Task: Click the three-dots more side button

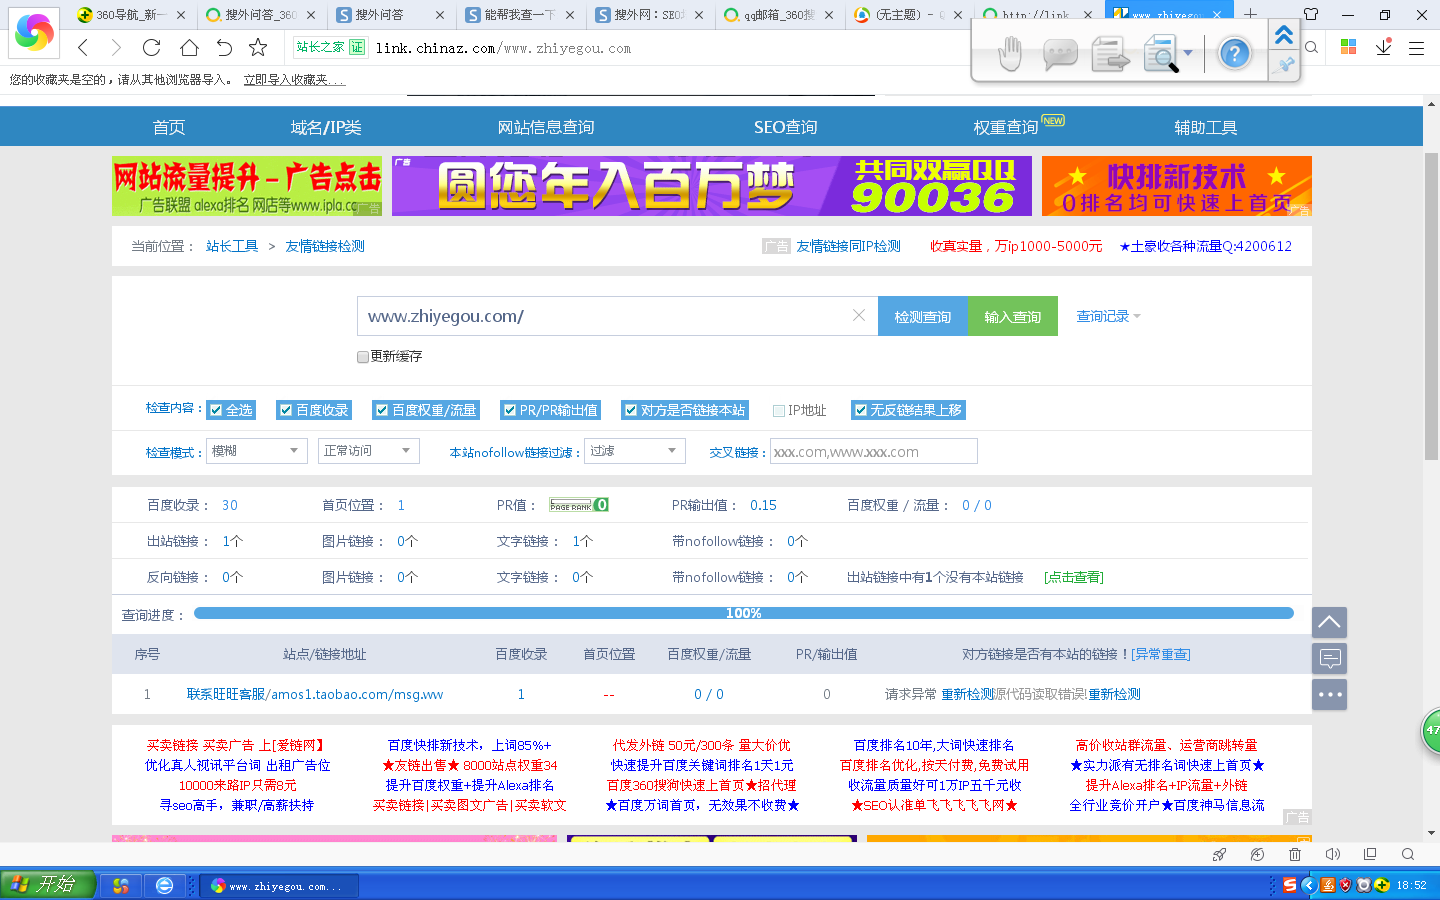Action: [x=1329, y=694]
